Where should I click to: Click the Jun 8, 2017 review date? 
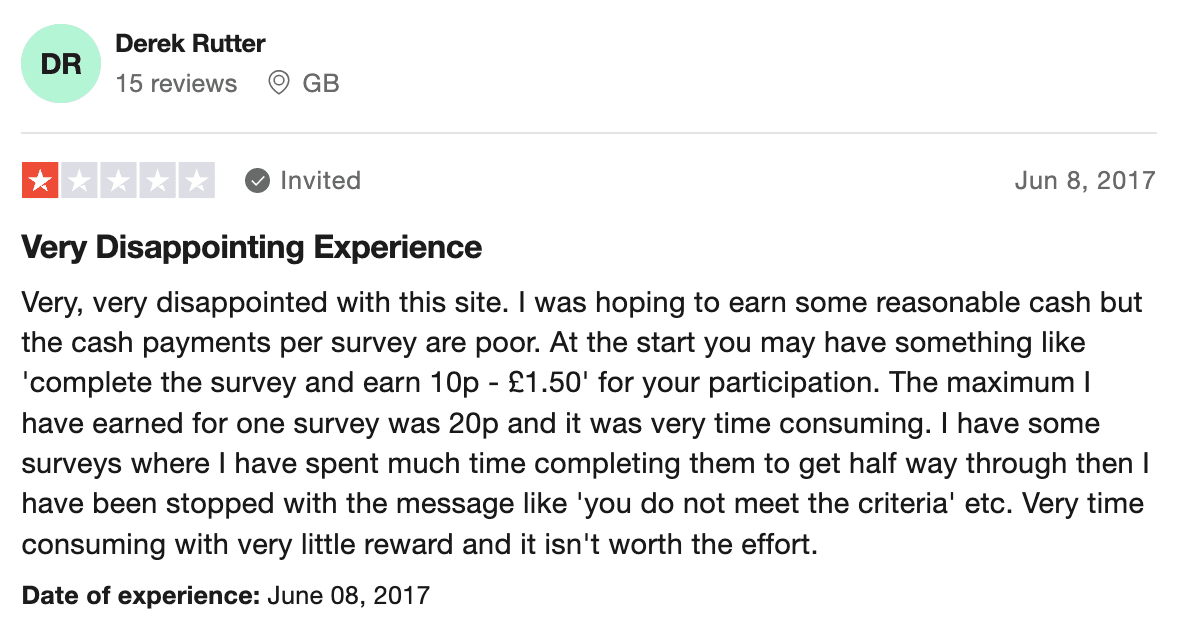tap(1085, 180)
